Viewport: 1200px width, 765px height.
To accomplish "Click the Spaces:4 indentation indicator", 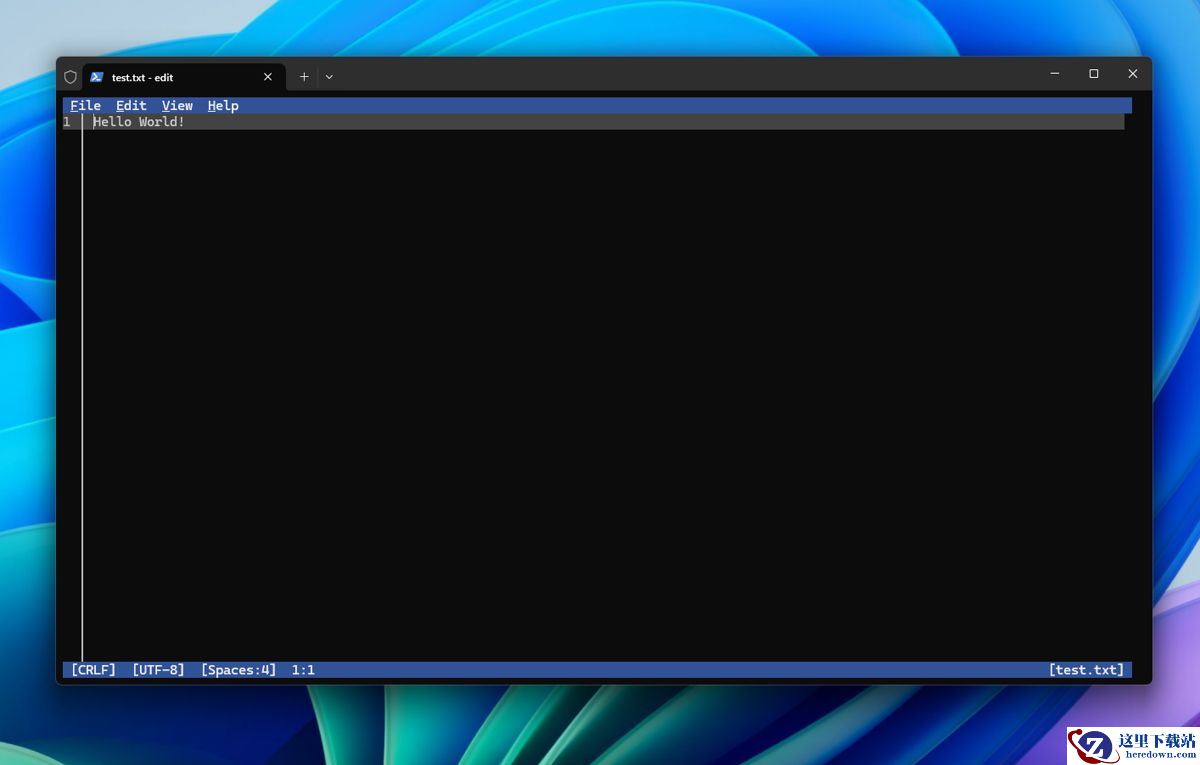I will coord(238,670).
